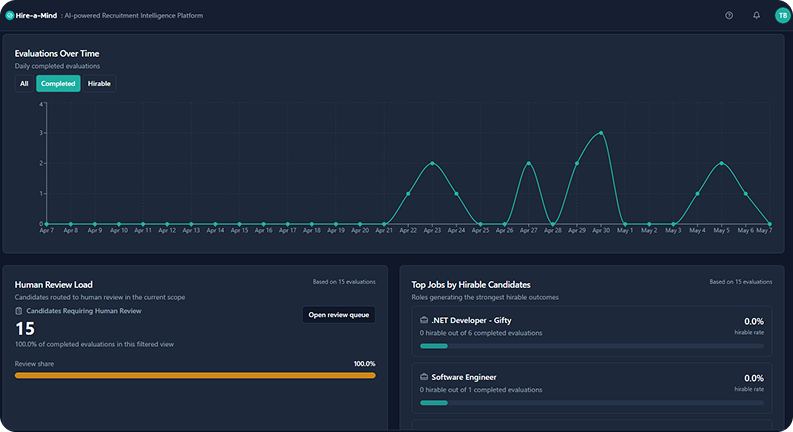Click the Human Review Load heading
Viewport: 793px width, 432px height.
[54, 285]
